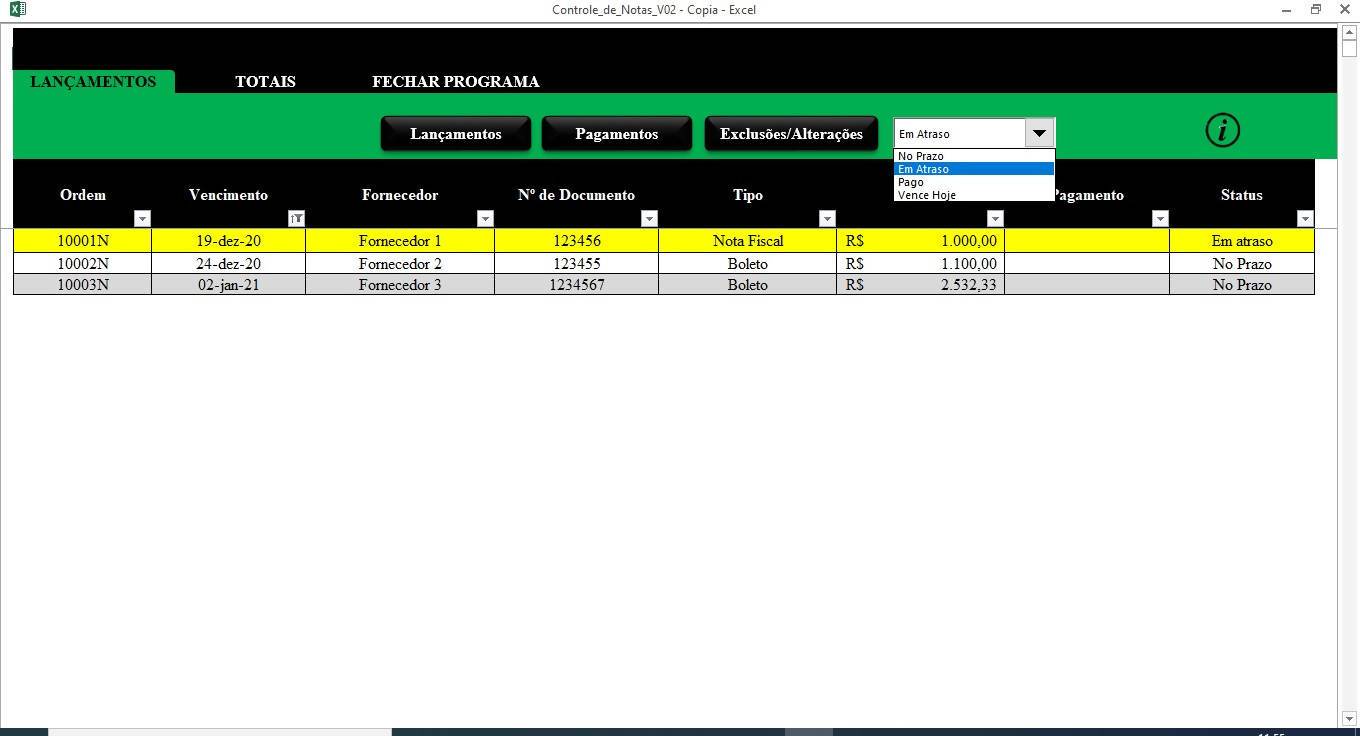Open the Nº de Documento filter arrow
Screen dimensions: 1360x736
pos(650,218)
